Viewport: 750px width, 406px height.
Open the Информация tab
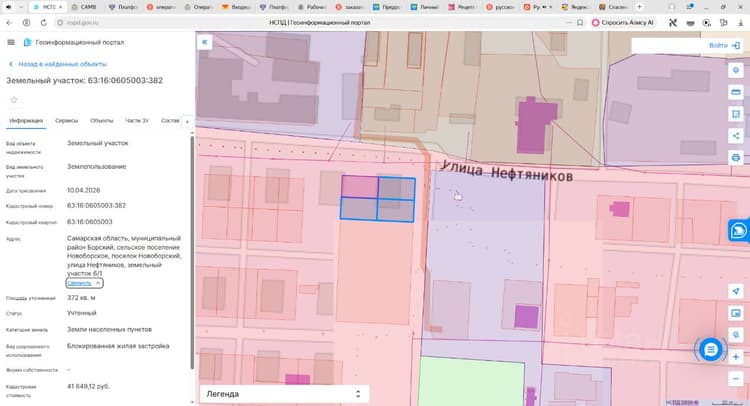[26, 121]
